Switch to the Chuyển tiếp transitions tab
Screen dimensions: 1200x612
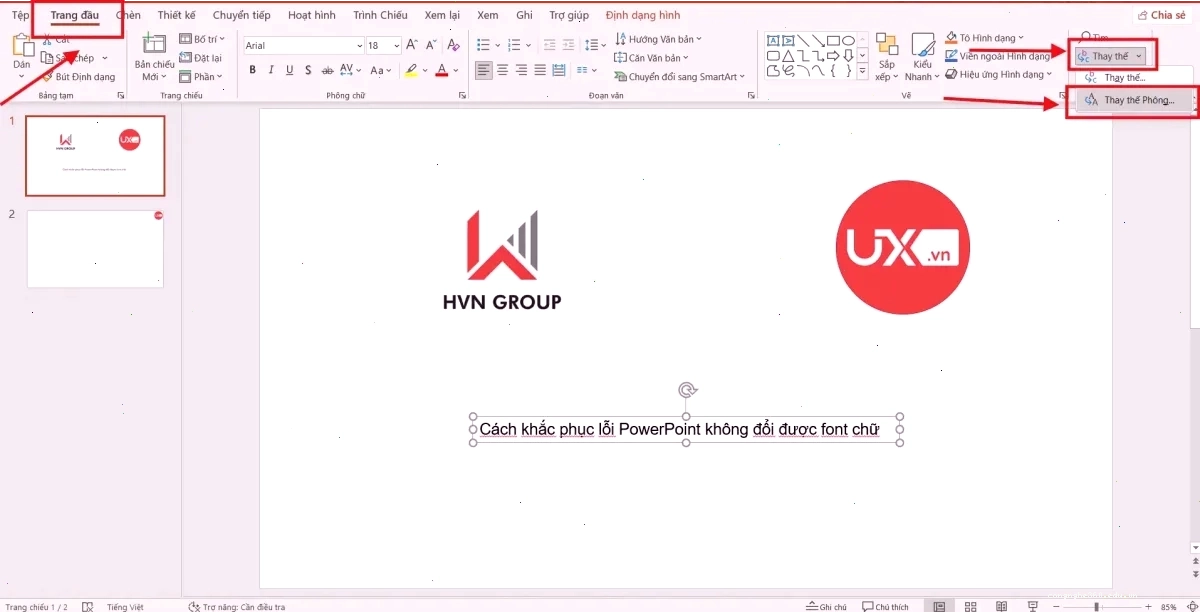pyautogui.click(x=241, y=15)
